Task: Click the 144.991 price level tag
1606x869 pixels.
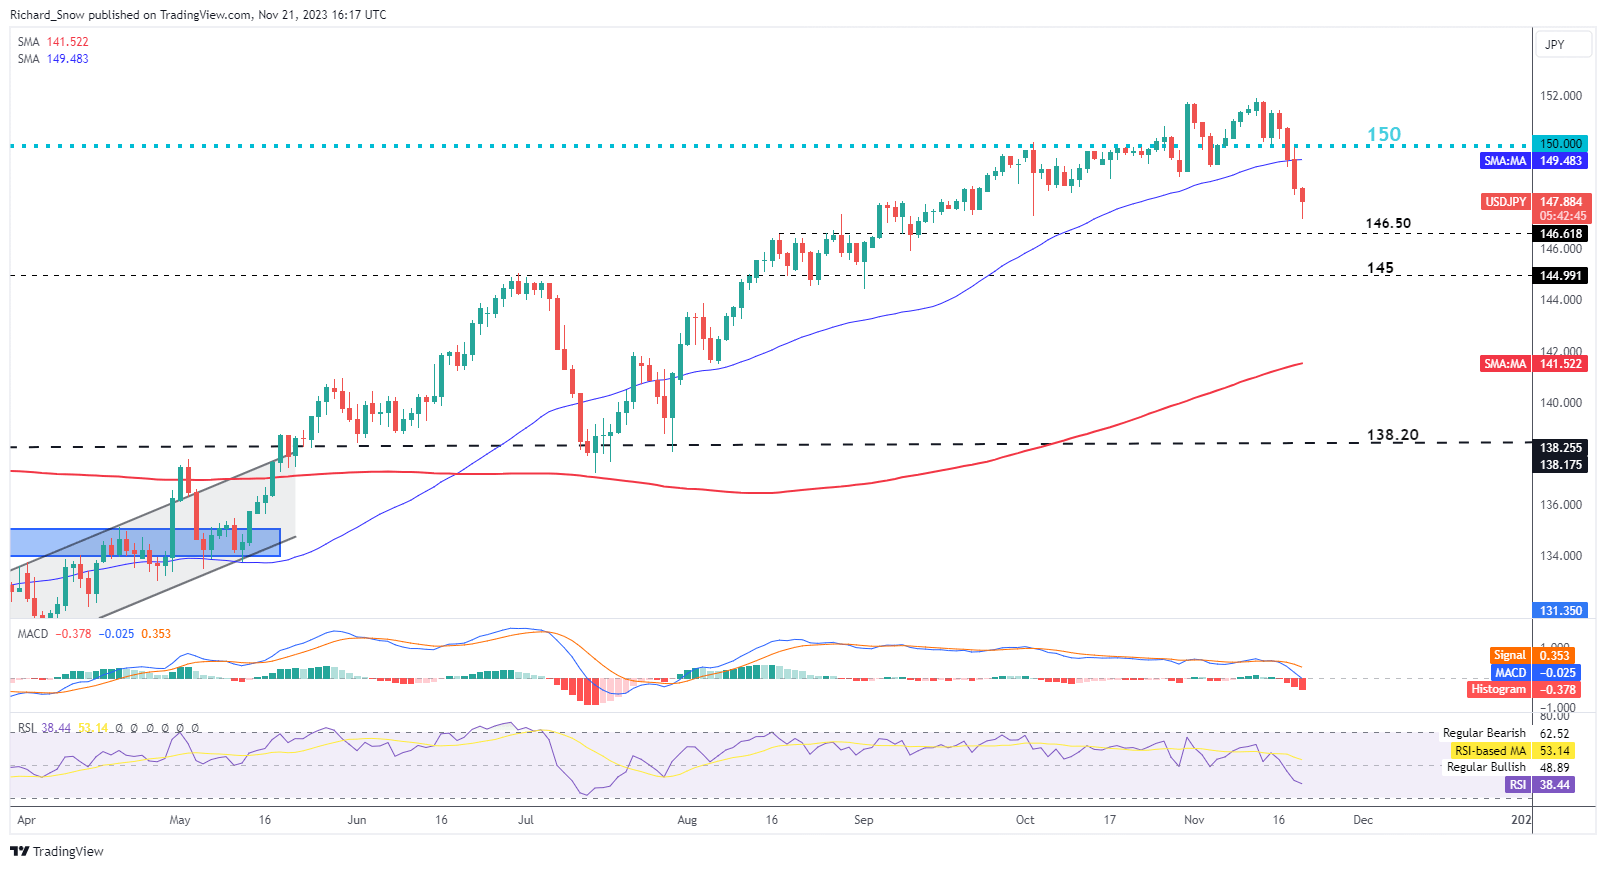Action: (x=1560, y=276)
